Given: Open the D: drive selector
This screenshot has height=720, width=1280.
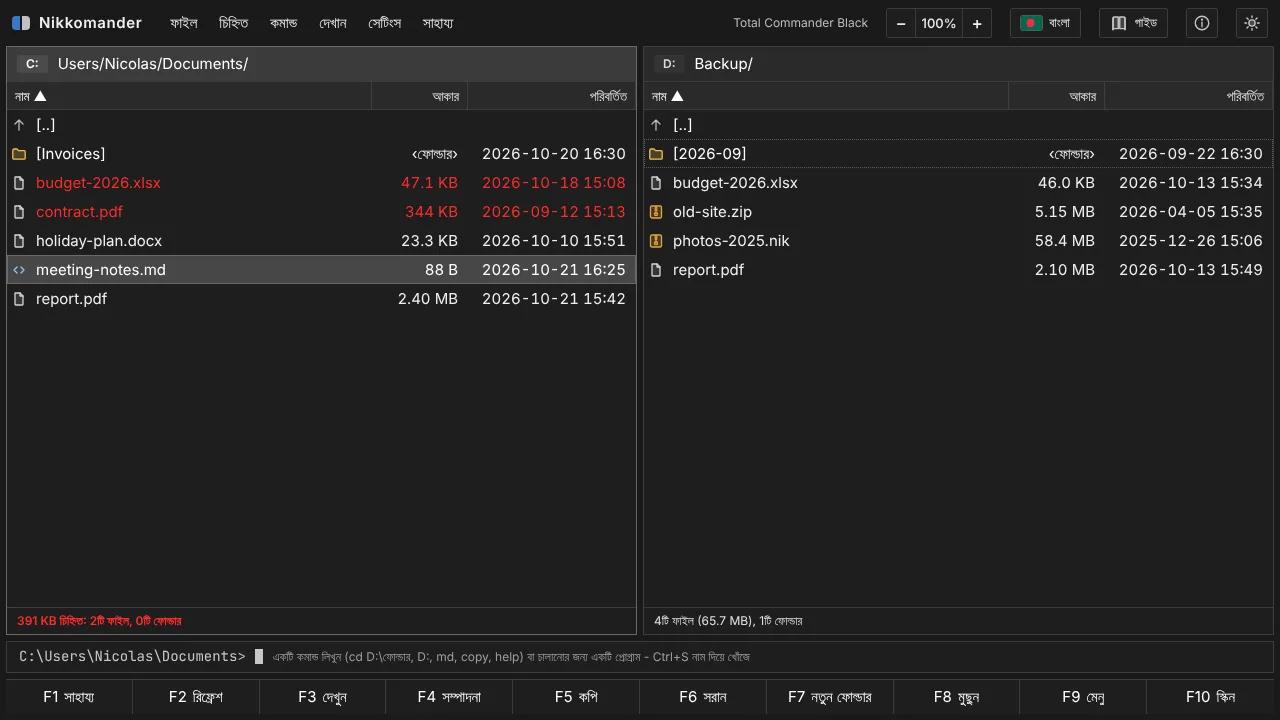Looking at the screenshot, I should click(669, 64).
